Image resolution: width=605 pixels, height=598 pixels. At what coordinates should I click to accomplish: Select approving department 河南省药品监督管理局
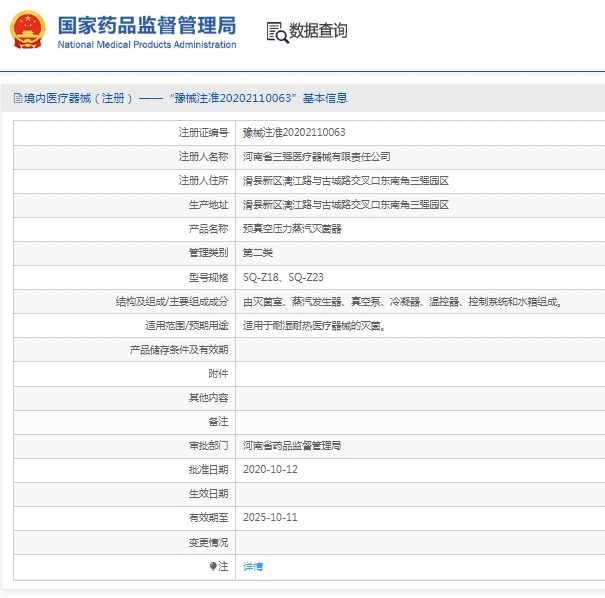292,446
